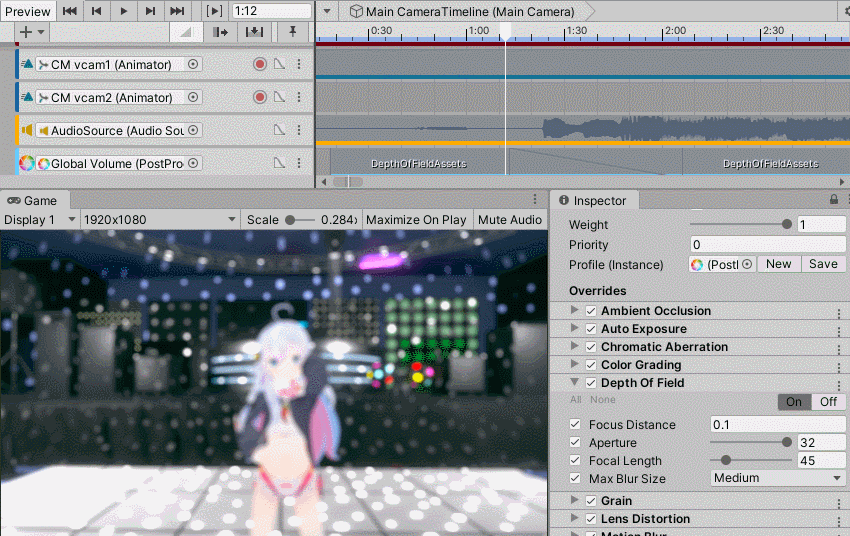
Task: Click the Save profile button
Action: [823, 264]
